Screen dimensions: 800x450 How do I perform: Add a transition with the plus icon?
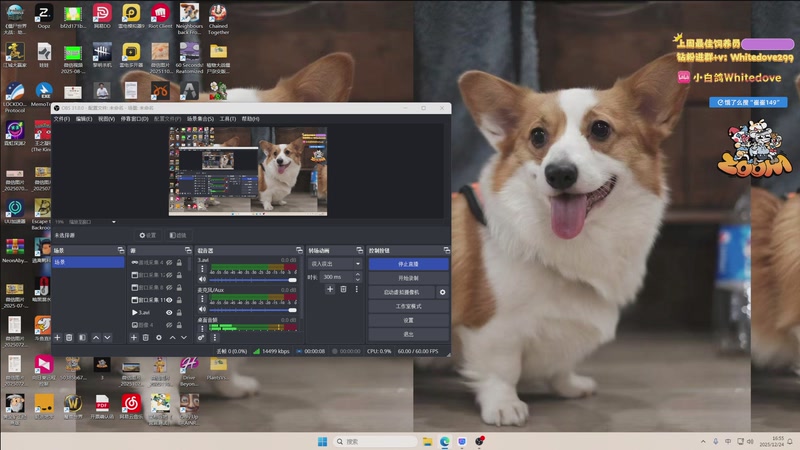coord(330,289)
